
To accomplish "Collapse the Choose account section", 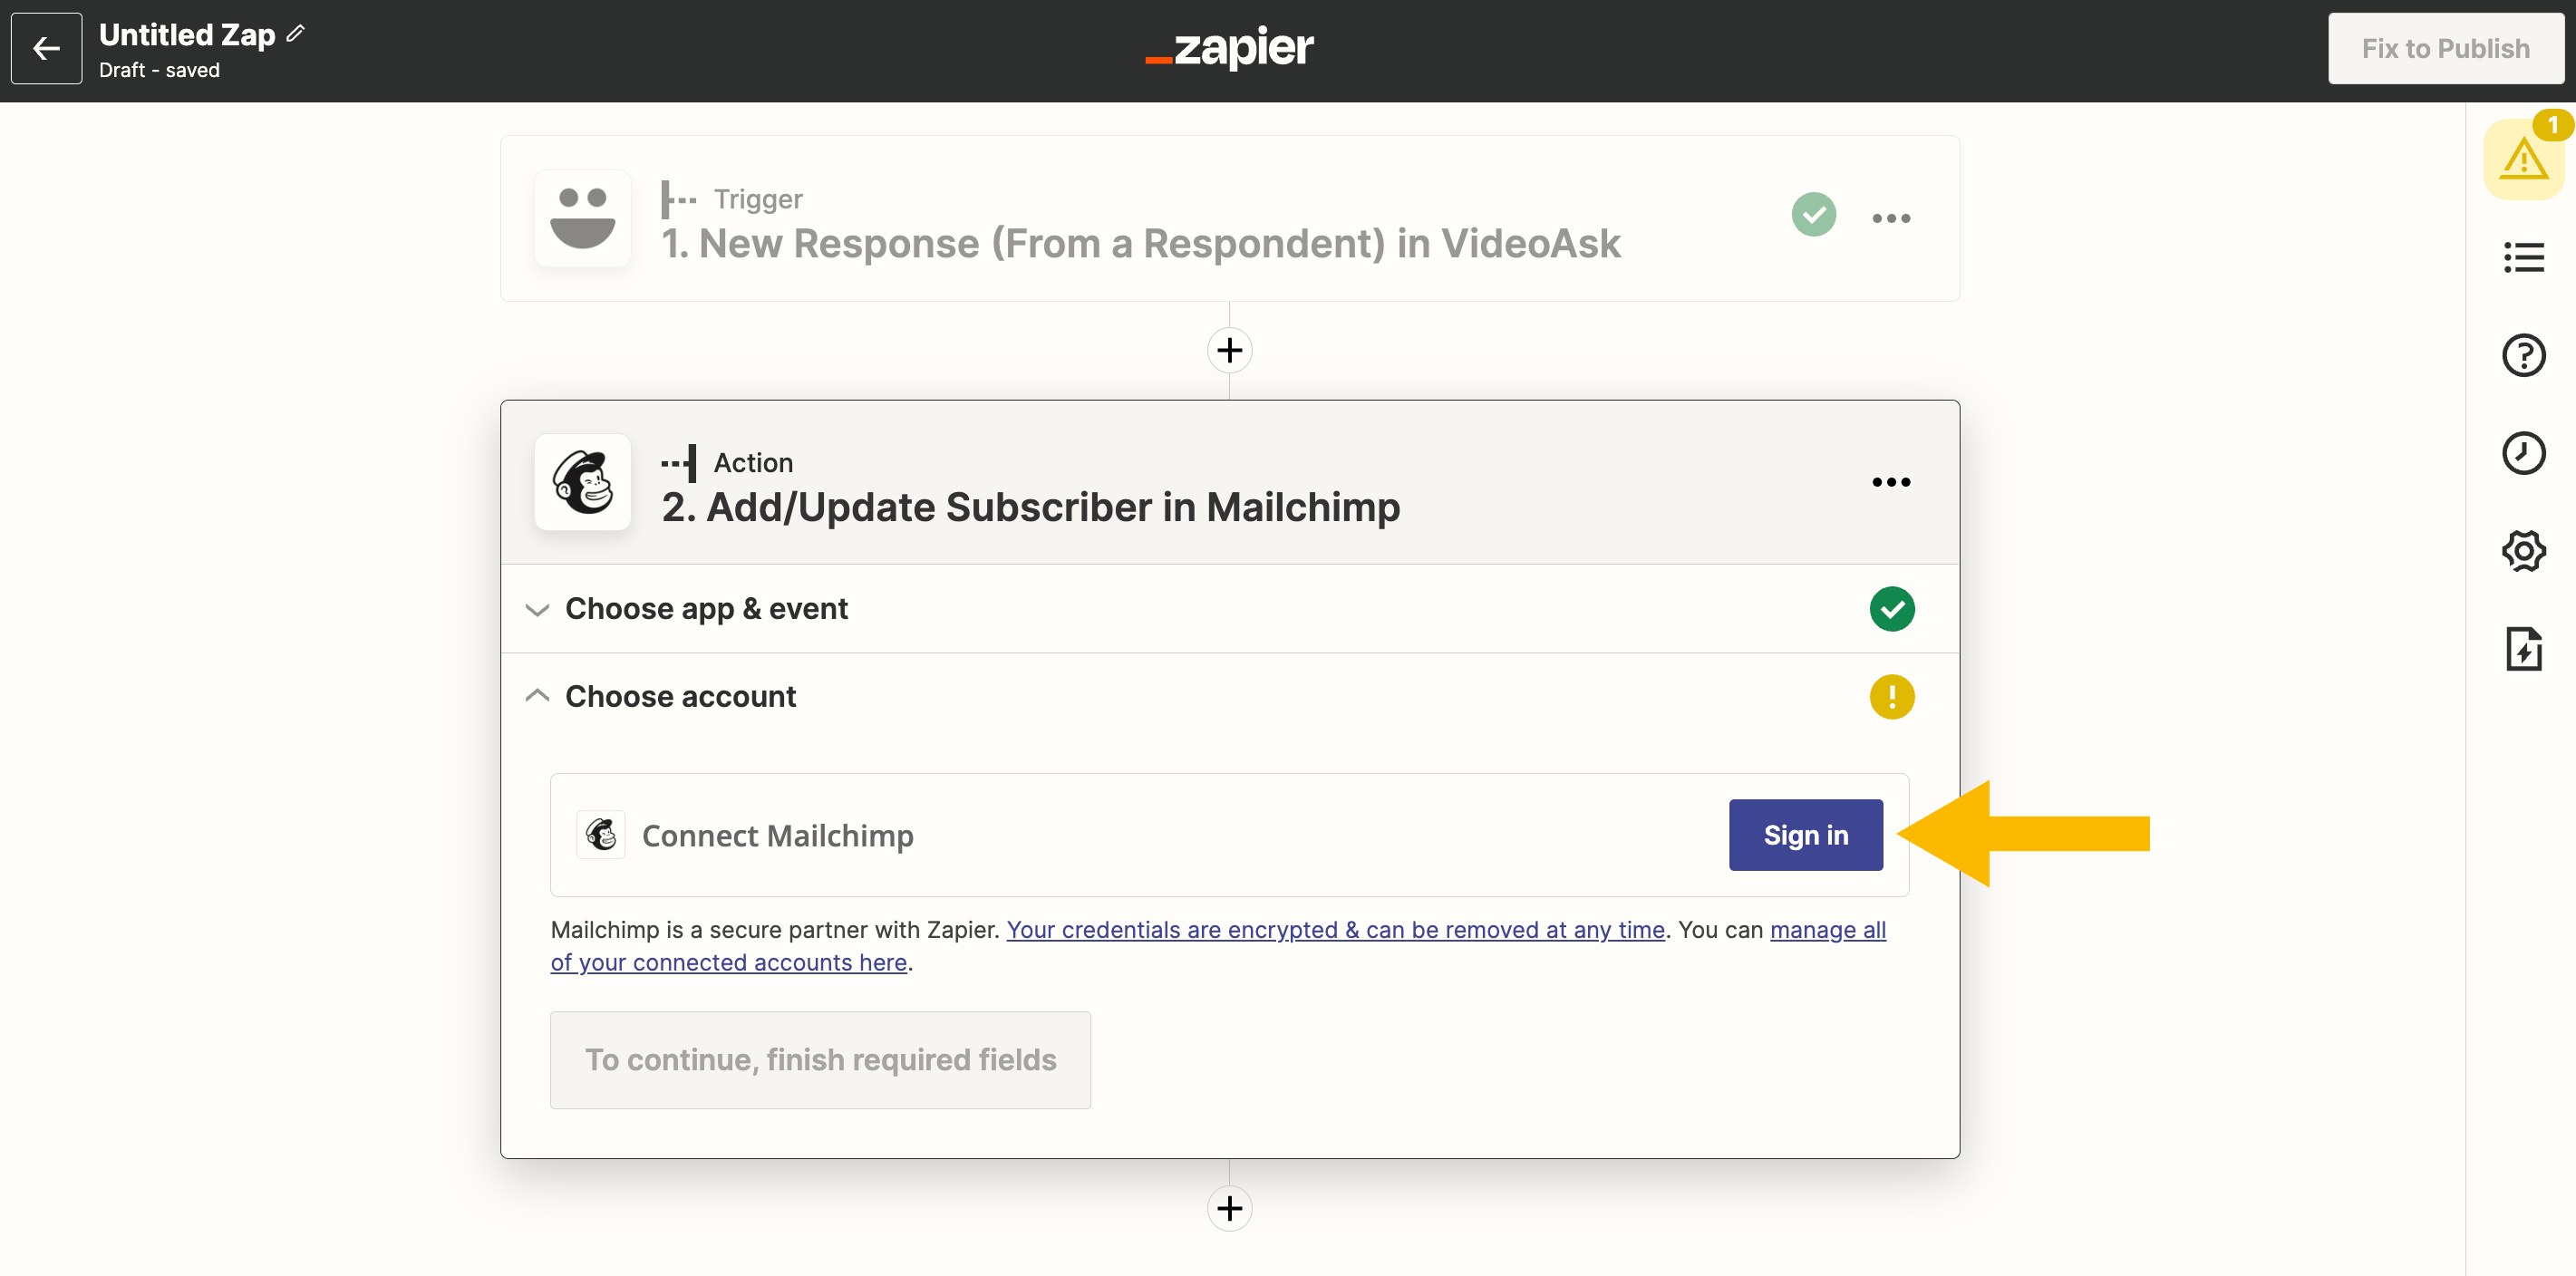I will click(x=1229, y=697).
